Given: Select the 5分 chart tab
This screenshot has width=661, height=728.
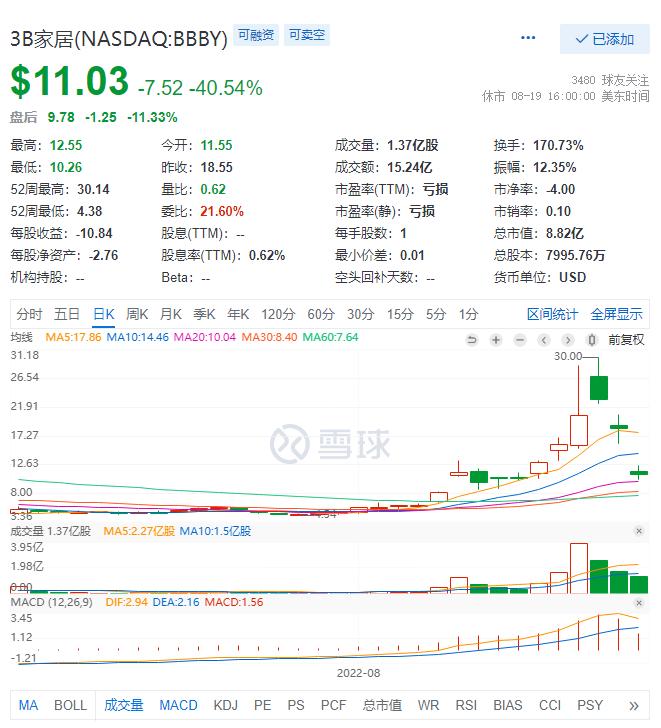Looking at the screenshot, I should tap(436, 314).
